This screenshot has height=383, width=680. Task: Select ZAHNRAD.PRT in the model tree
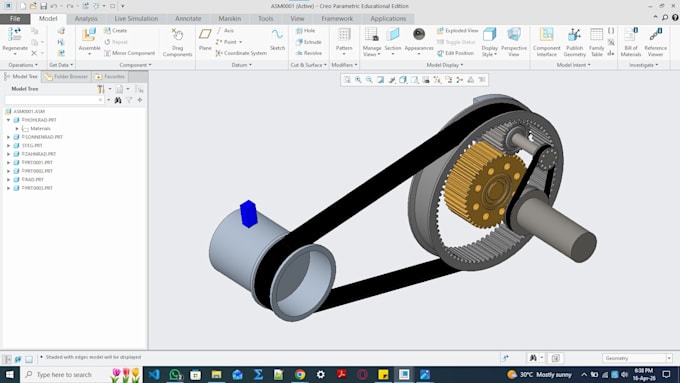(x=39, y=154)
